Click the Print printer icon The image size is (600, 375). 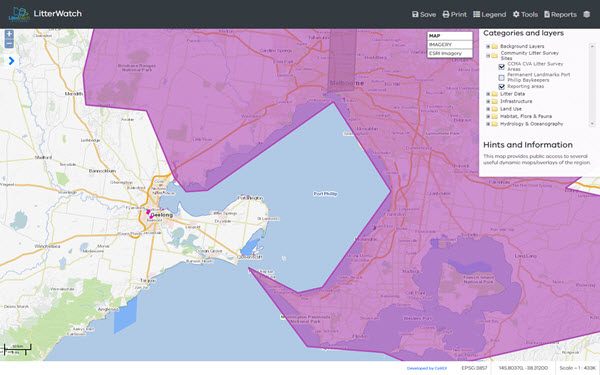point(446,14)
